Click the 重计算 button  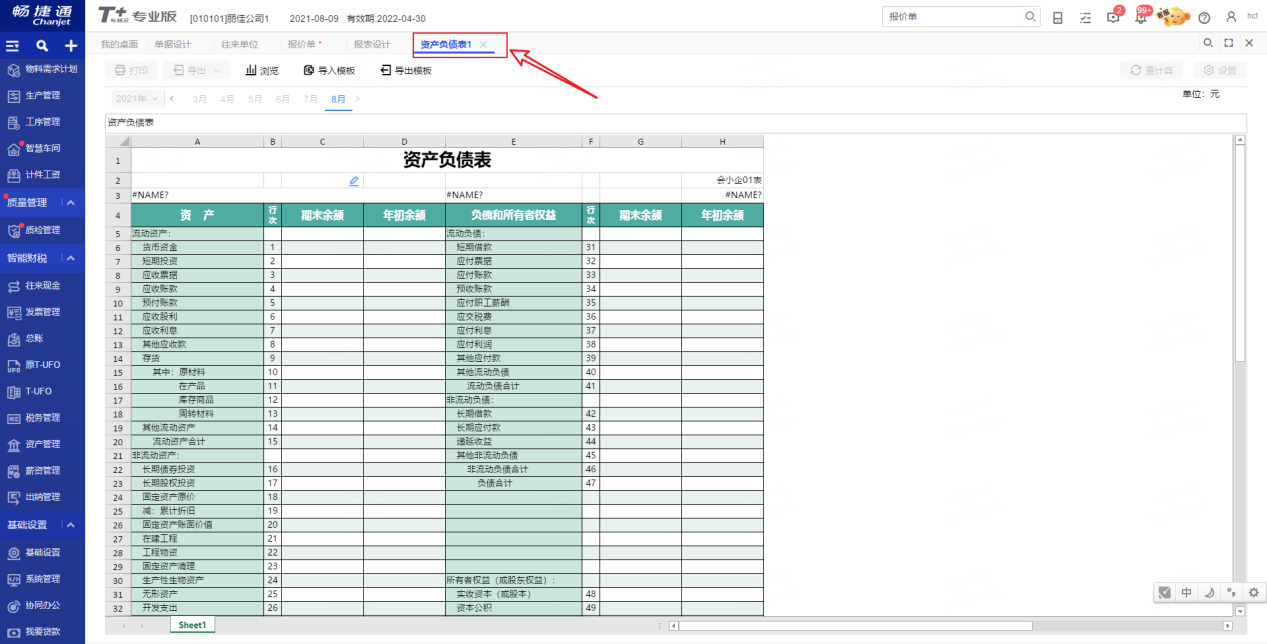pyautogui.click(x=1152, y=71)
